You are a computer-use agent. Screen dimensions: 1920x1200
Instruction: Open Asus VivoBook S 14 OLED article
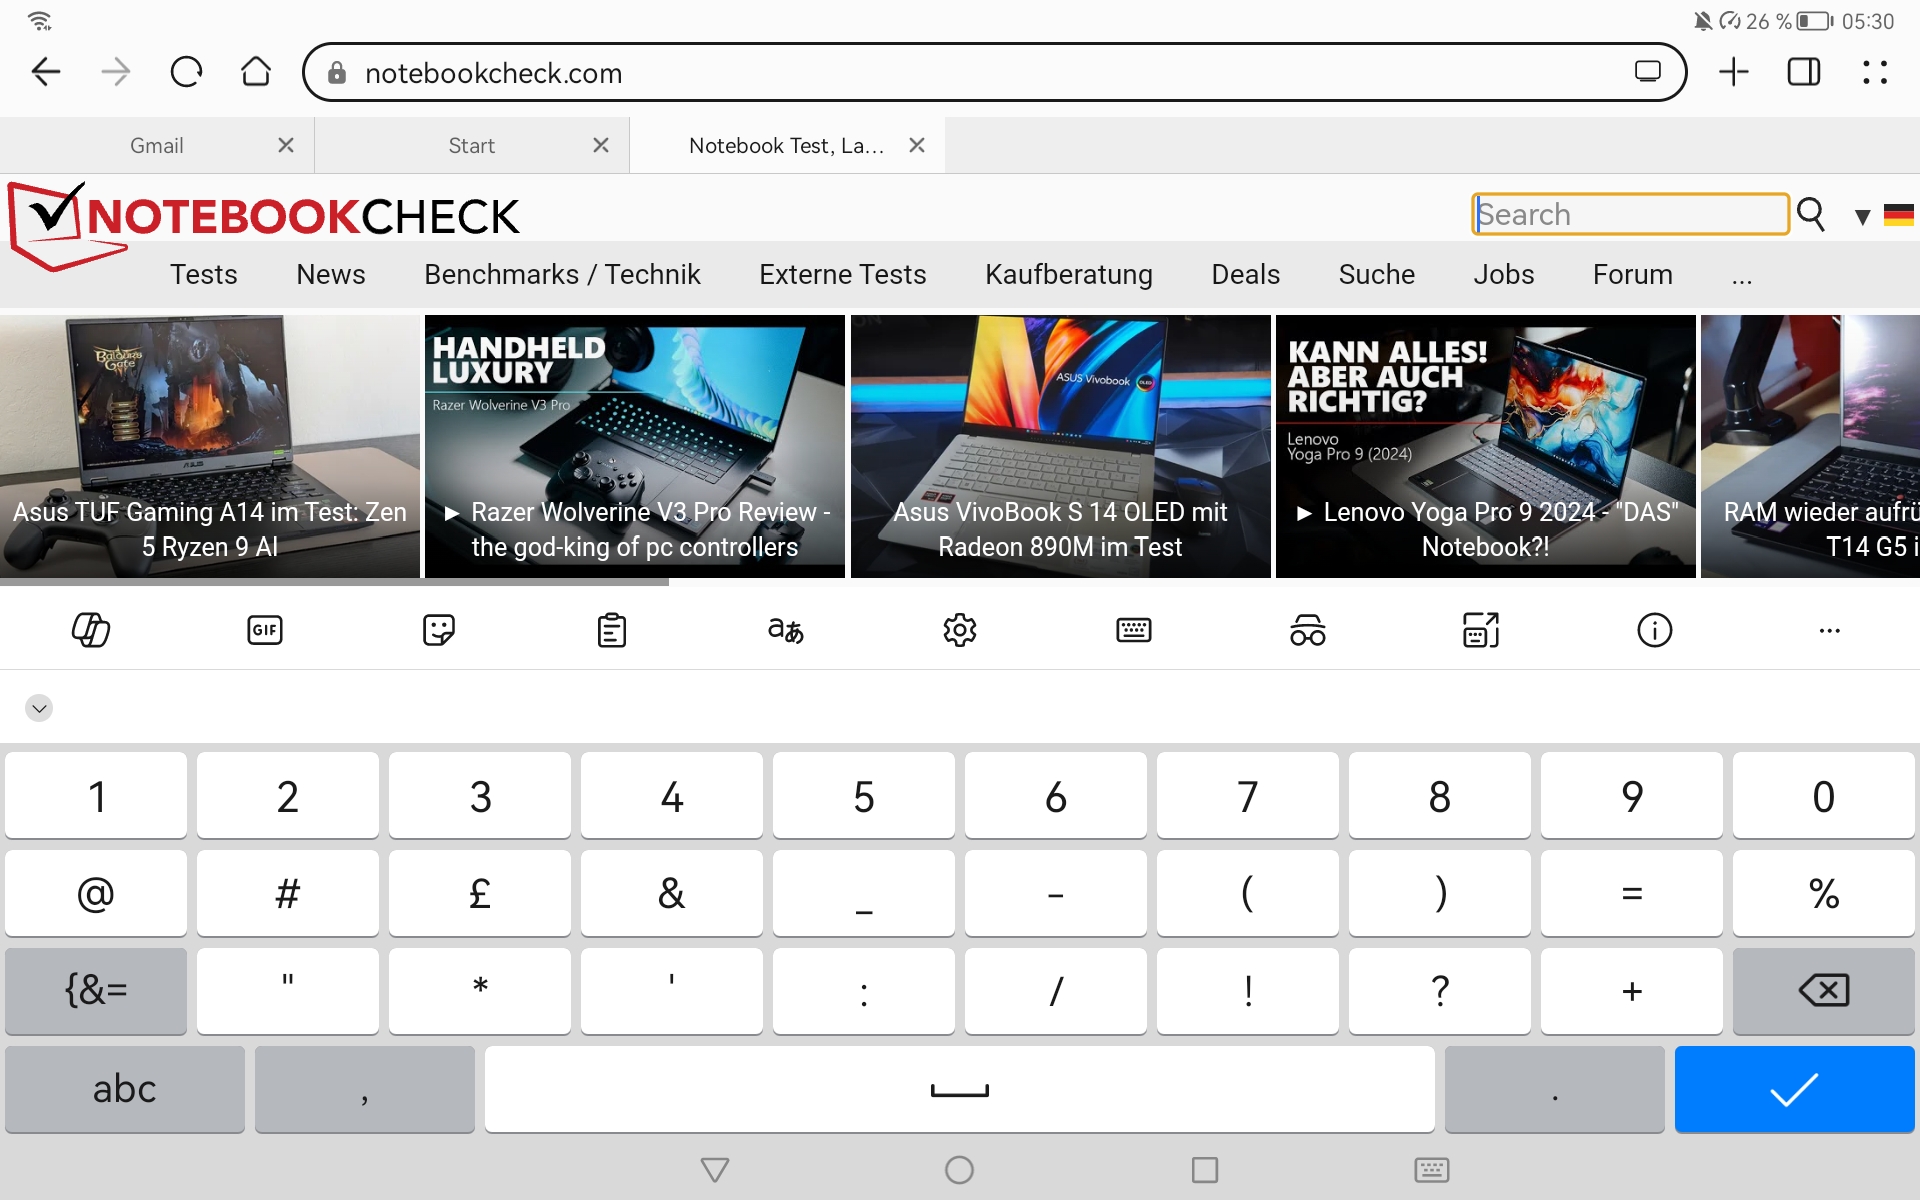coord(1060,446)
